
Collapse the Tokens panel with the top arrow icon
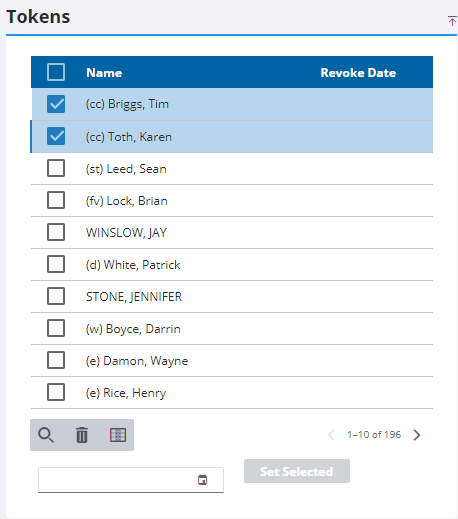[452, 21]
